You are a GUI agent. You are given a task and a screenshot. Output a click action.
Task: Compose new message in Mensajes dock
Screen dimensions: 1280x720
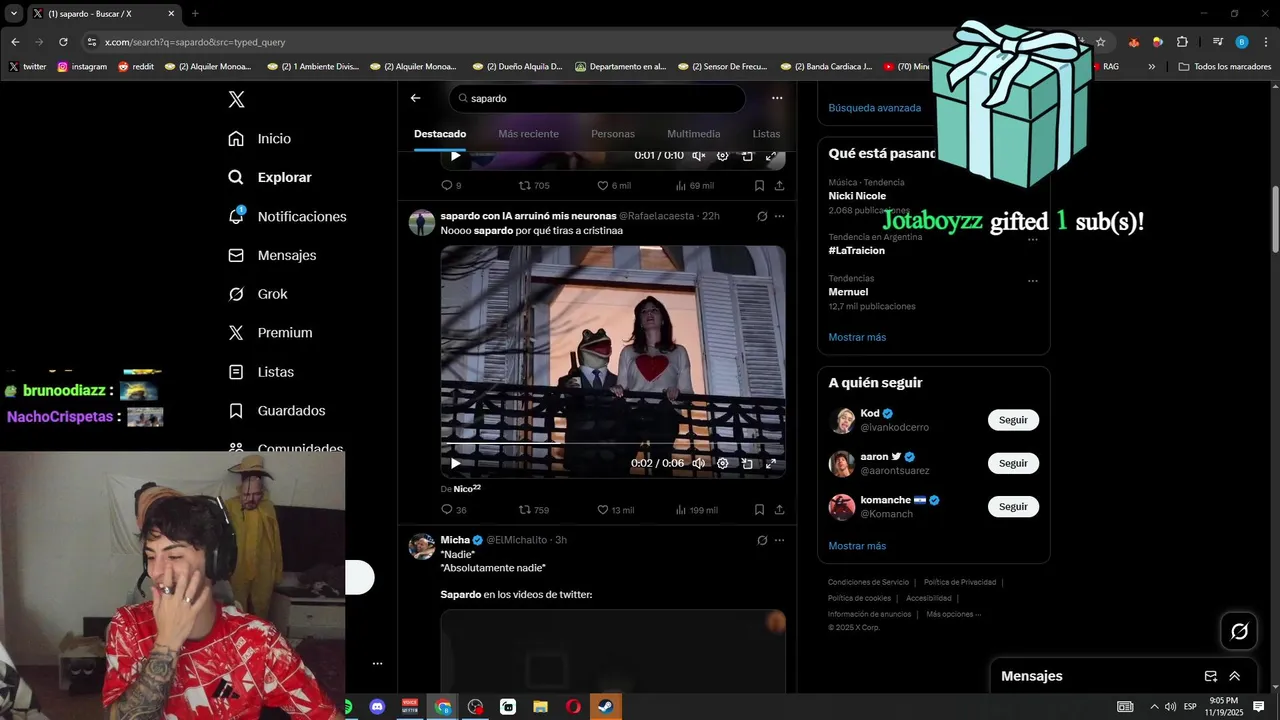[1210, 676]
